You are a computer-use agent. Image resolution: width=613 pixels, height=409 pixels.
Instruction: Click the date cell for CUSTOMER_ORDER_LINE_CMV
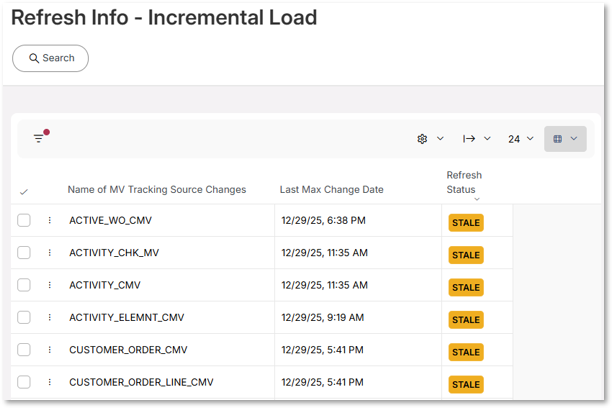(323, 382)
